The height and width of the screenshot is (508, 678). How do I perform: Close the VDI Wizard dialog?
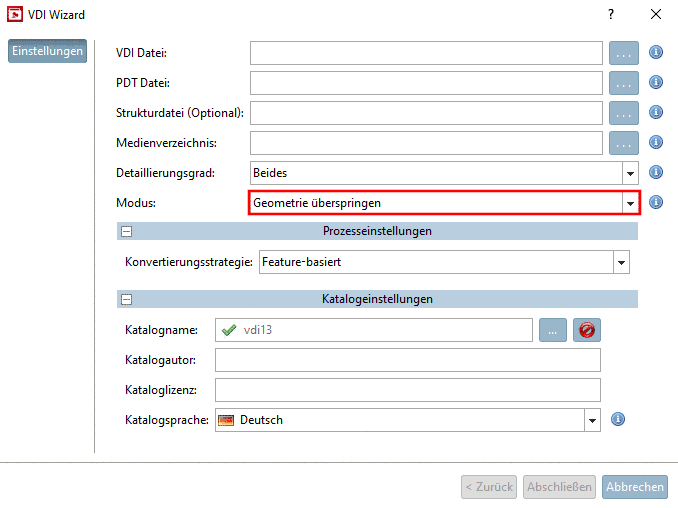click(x=656, y=14)
